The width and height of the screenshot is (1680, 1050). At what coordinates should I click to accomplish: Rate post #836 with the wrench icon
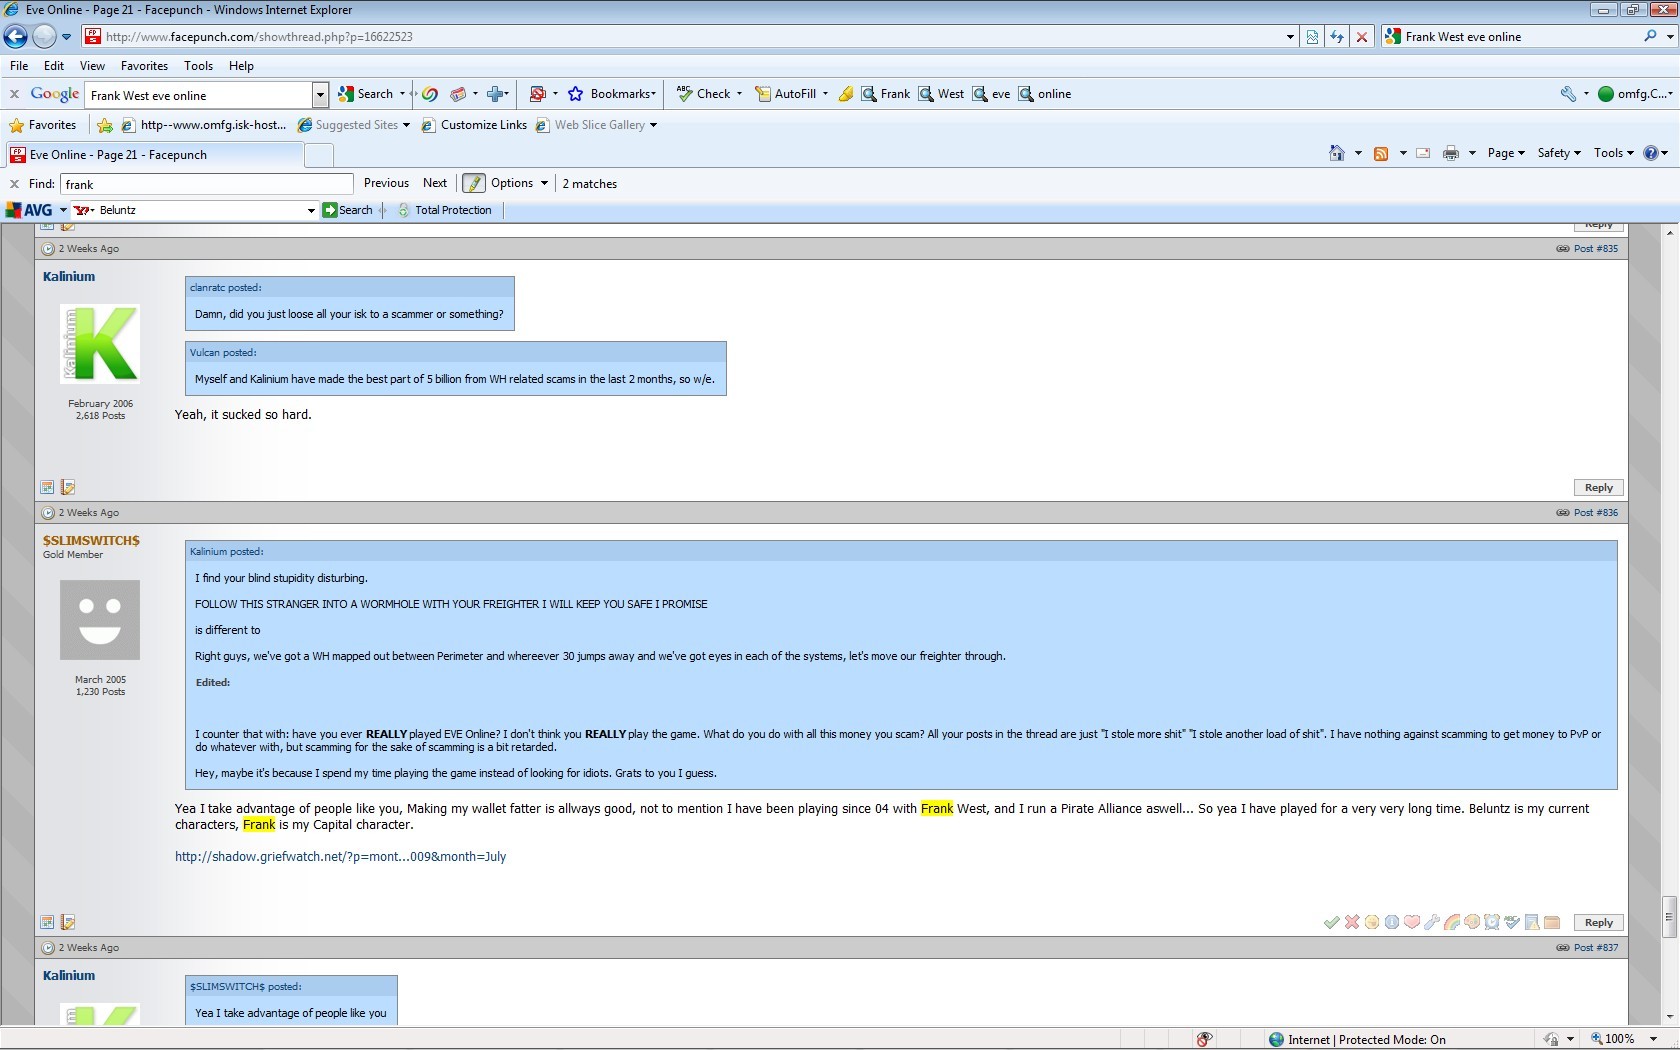coord(1432,922)
